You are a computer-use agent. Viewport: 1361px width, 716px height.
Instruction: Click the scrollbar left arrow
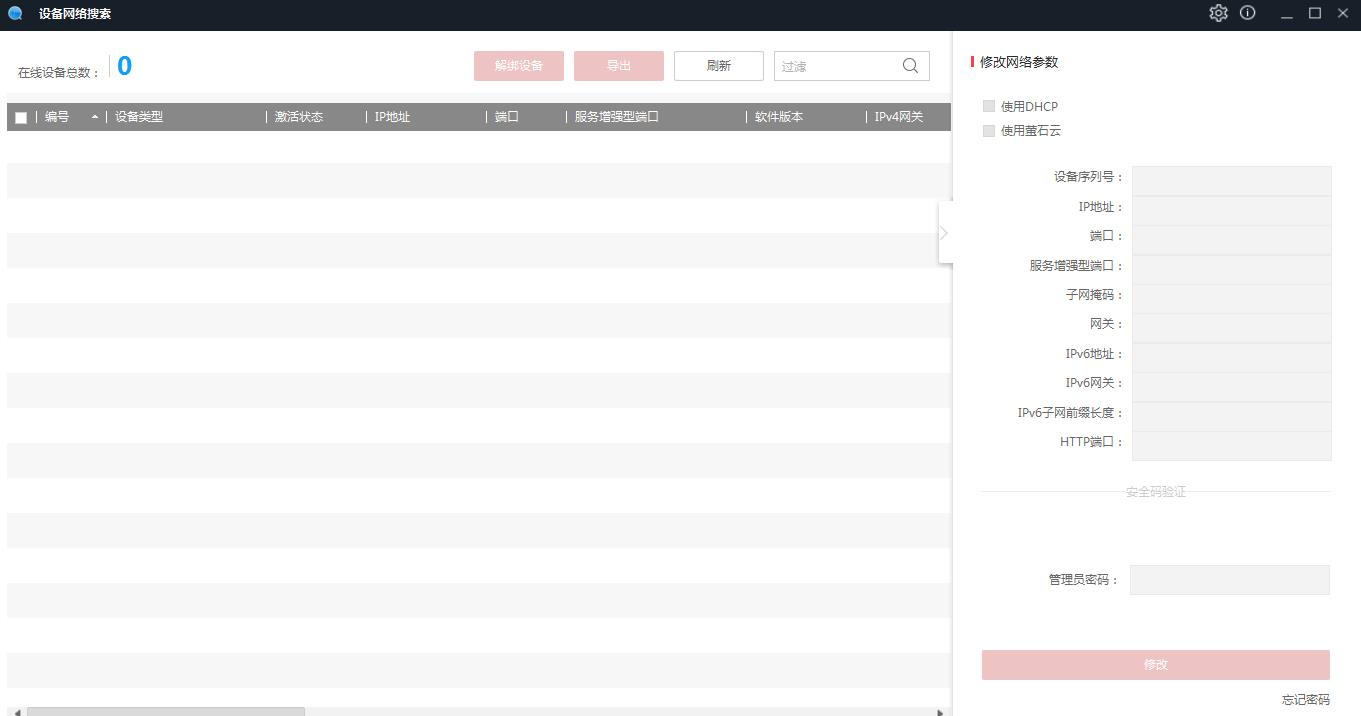[x=16, y=712]
